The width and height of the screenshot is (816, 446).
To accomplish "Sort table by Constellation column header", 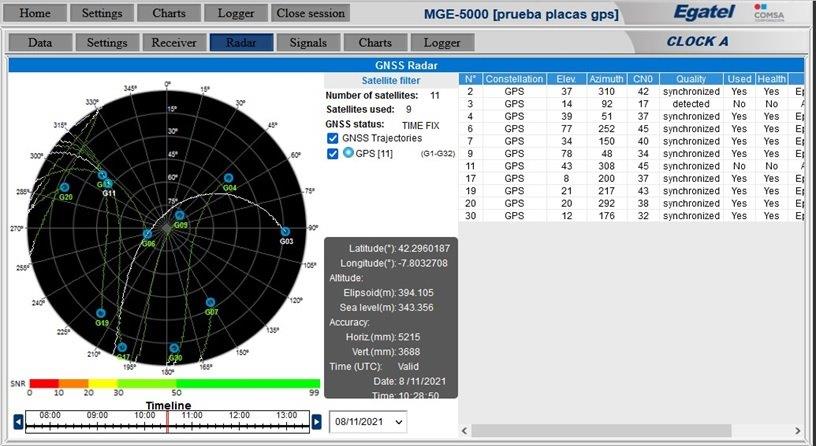I will point(514,79).
